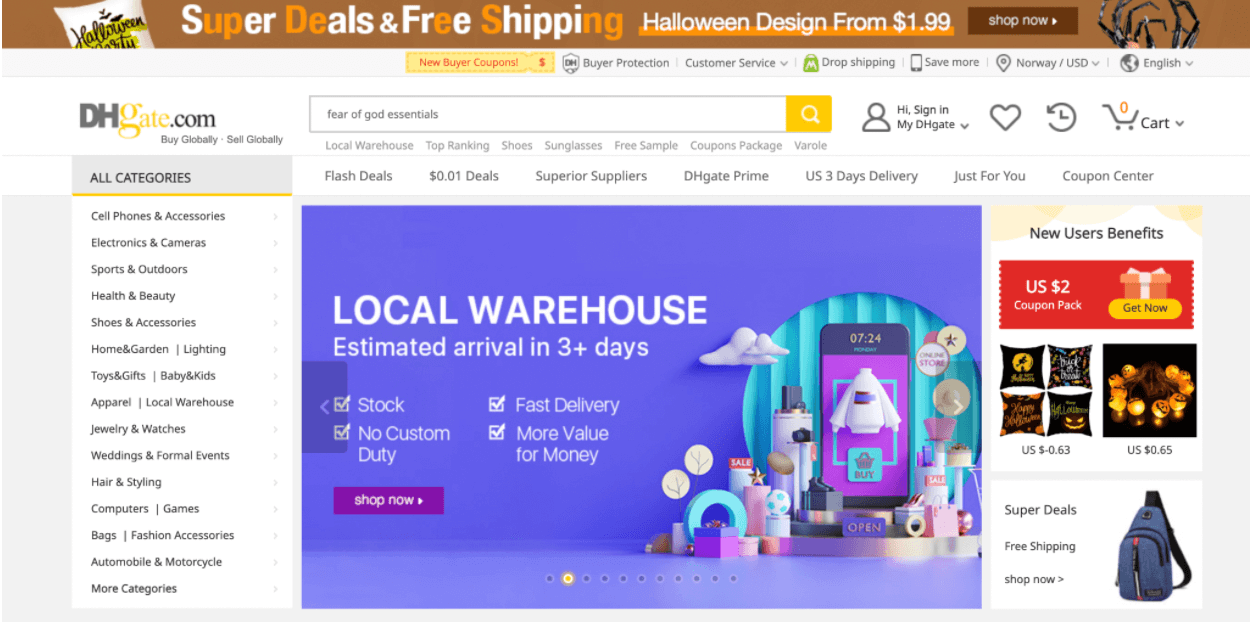Click the Buyer Protection shield icon
1250x624 pixels.
tap(571, 63)
